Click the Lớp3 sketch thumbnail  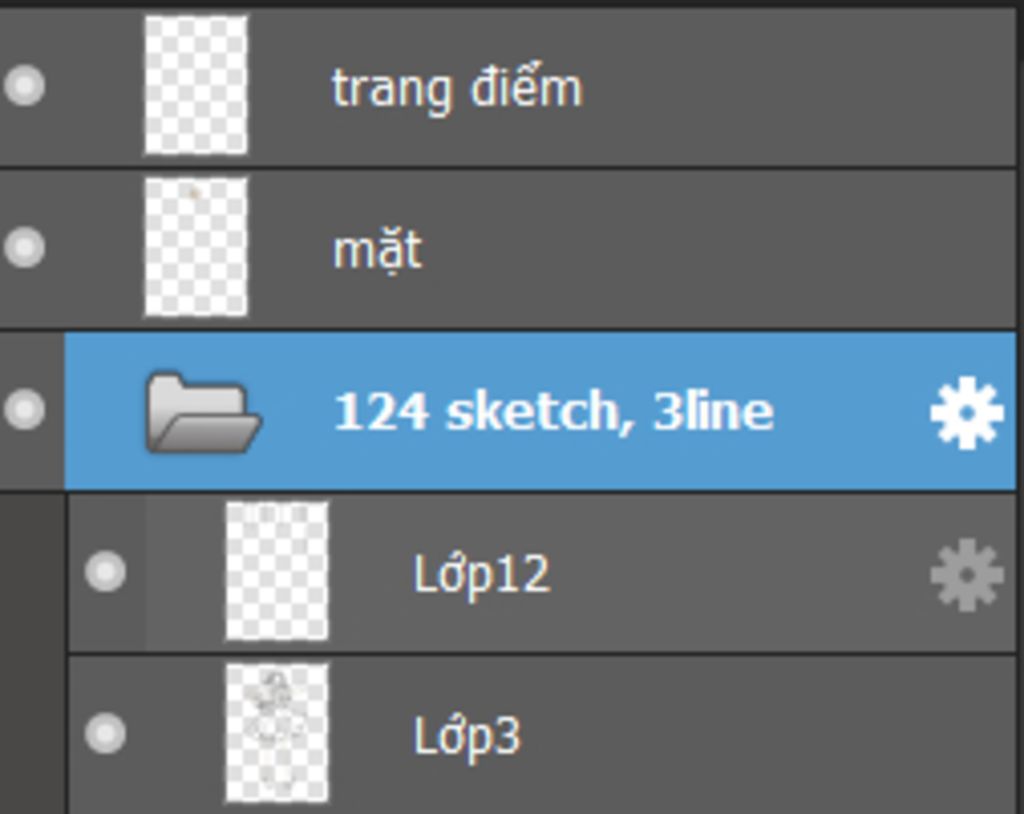(x=277, y=733)
